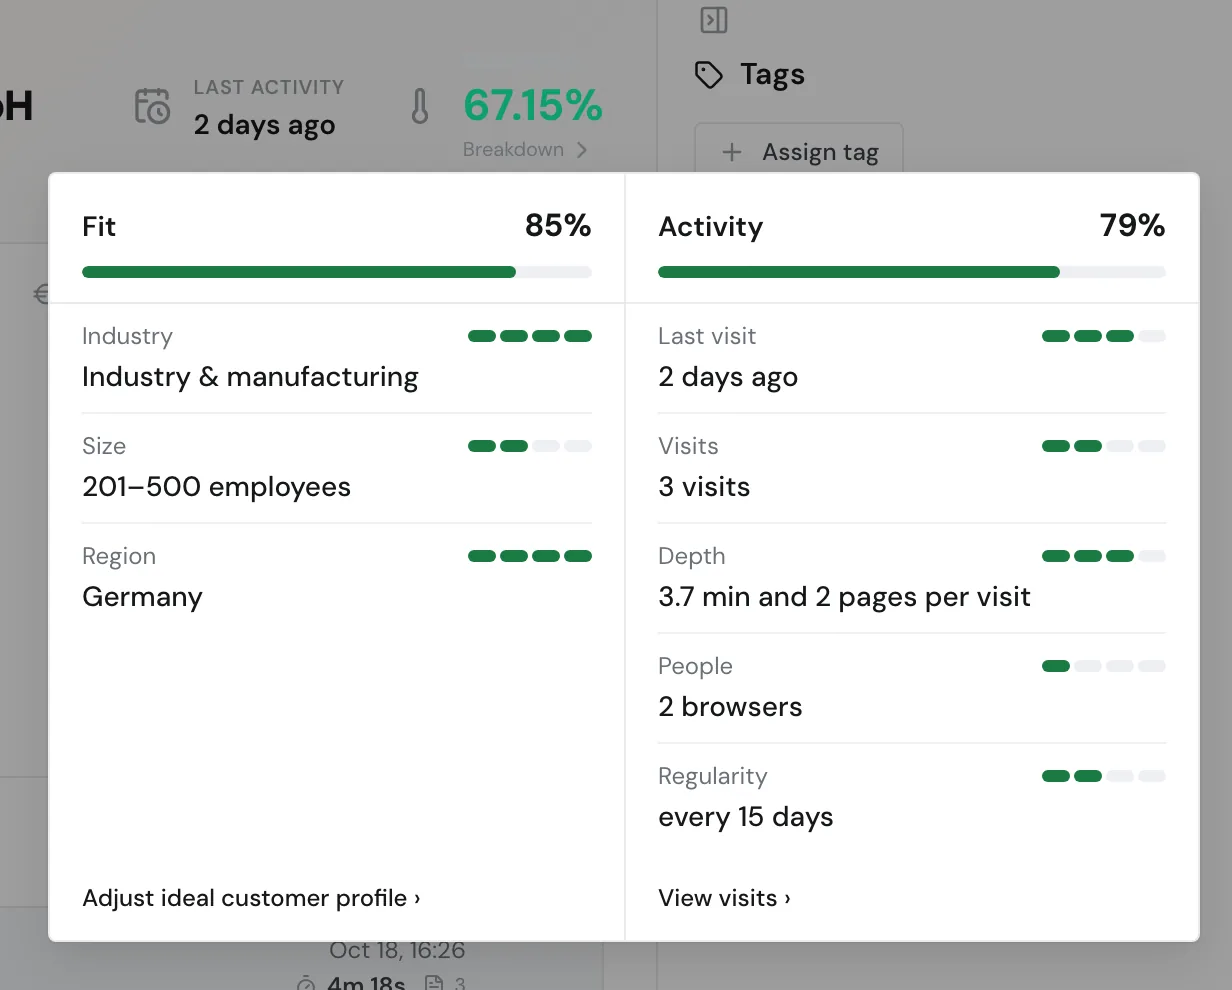Click the every 15 days value
This screenshot has width=1232, height=990.
point(746,817)
